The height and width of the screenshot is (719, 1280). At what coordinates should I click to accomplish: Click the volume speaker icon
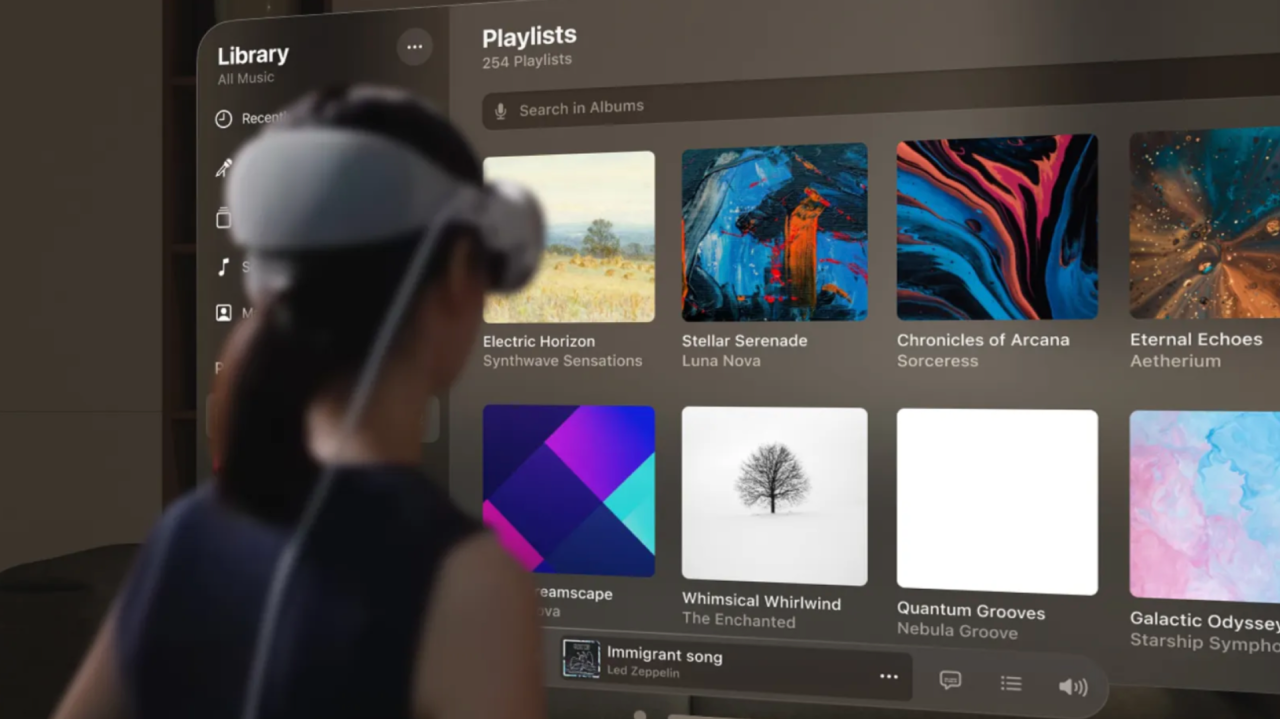click(1072, 686)
